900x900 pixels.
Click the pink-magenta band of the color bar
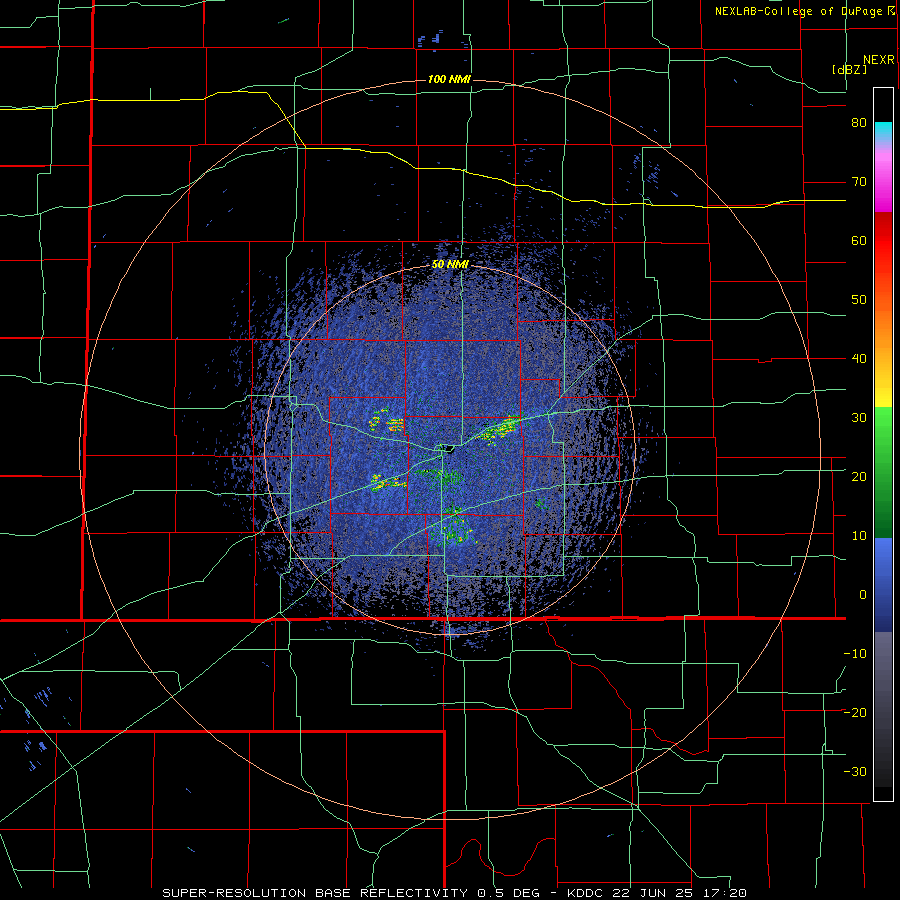883,178
